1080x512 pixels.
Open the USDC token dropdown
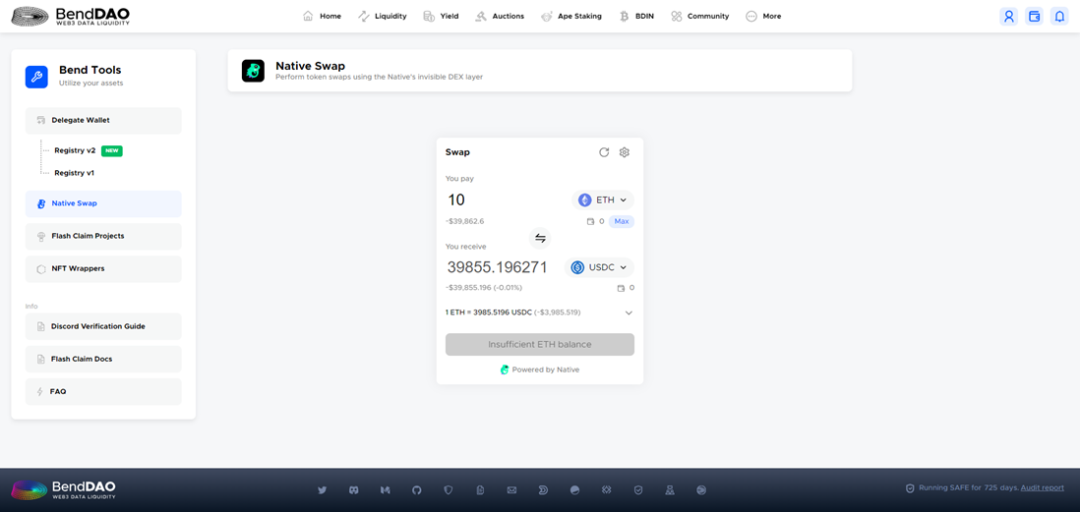pyautogui.click(x=599, y=267)
